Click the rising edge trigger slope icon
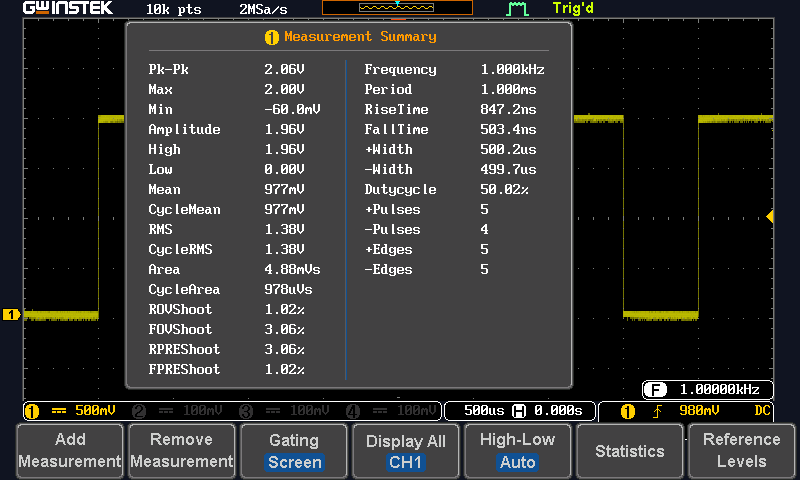Screen dimensions: 800x480 (x=656, y=411)
